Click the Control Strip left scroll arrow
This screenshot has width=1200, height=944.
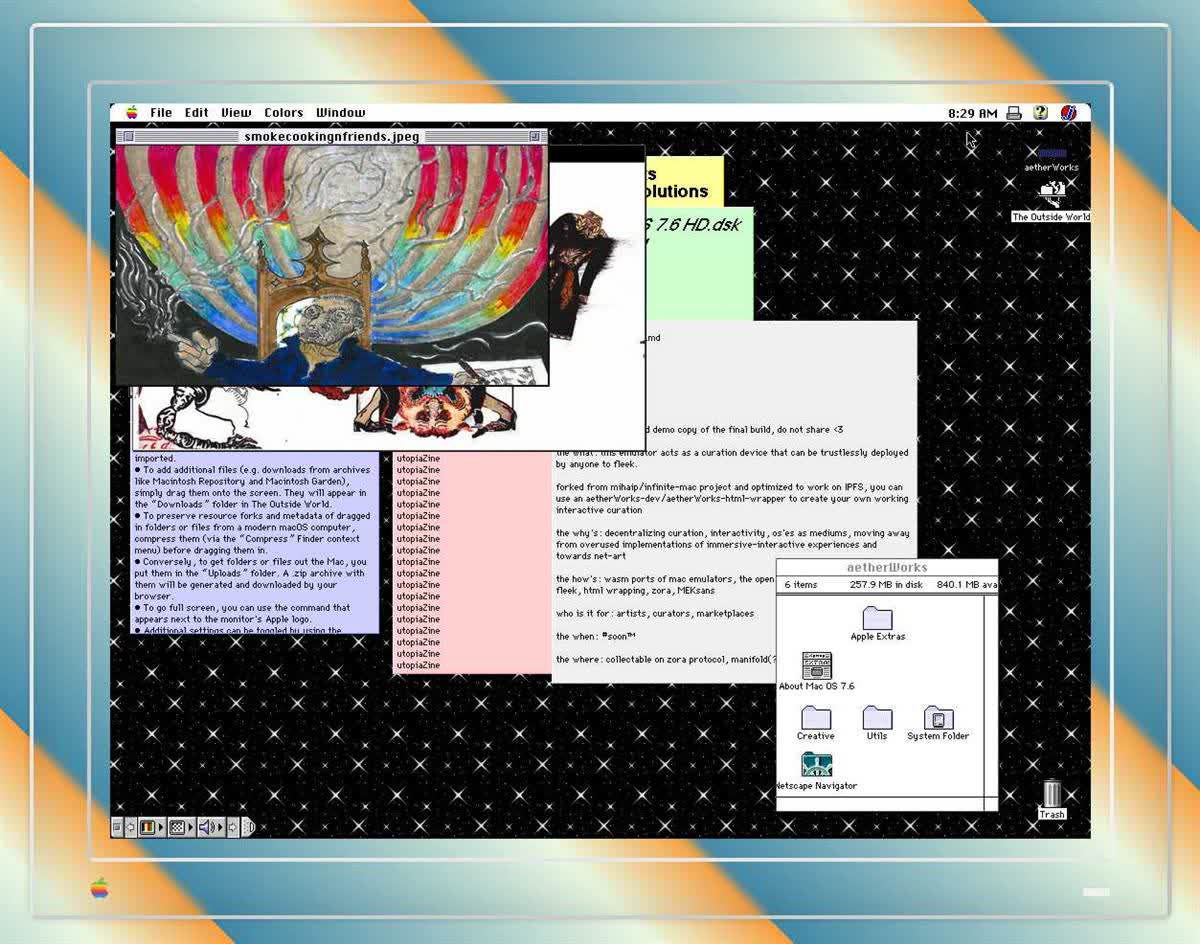130,827
